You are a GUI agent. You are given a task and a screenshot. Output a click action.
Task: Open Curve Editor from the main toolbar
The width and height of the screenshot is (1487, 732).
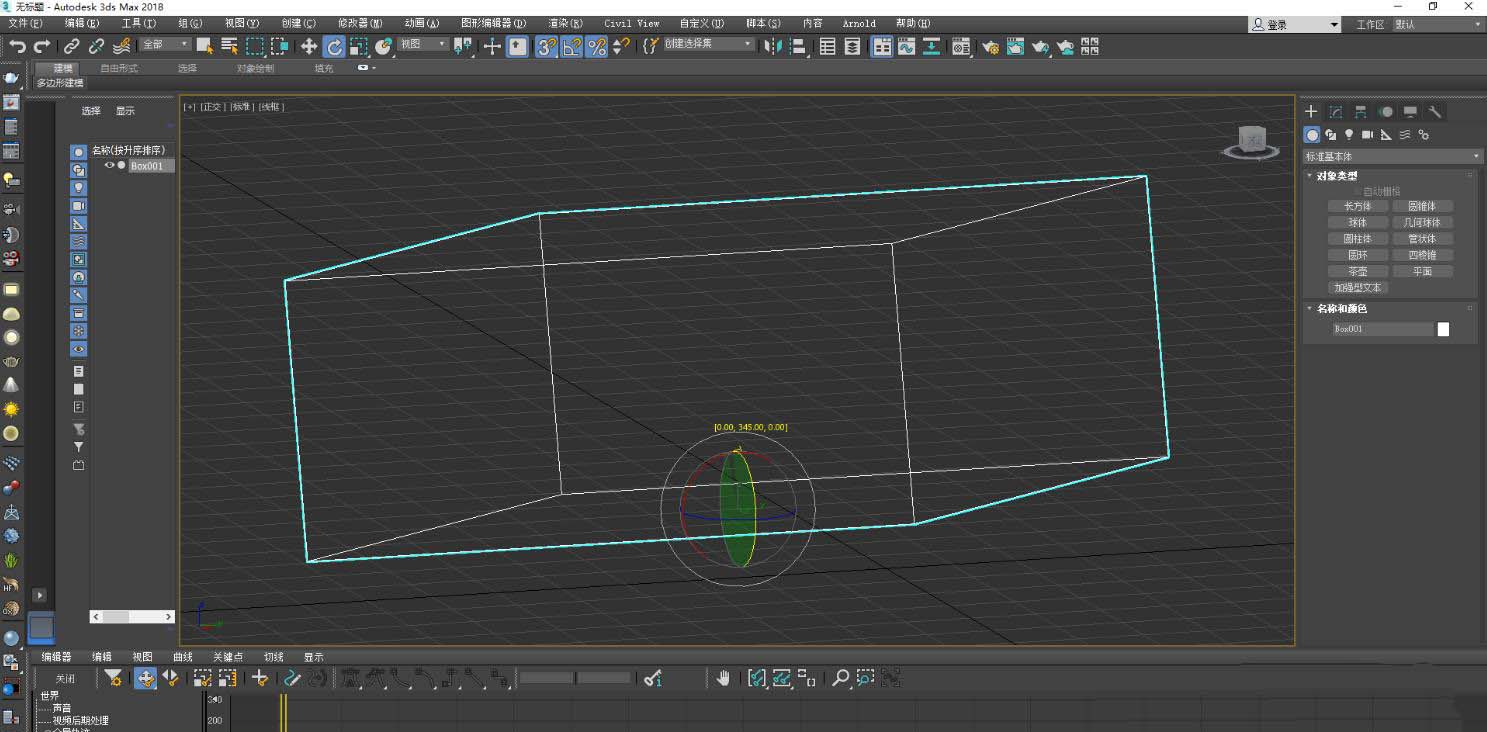pyautogui.click(x=906, y=46)
